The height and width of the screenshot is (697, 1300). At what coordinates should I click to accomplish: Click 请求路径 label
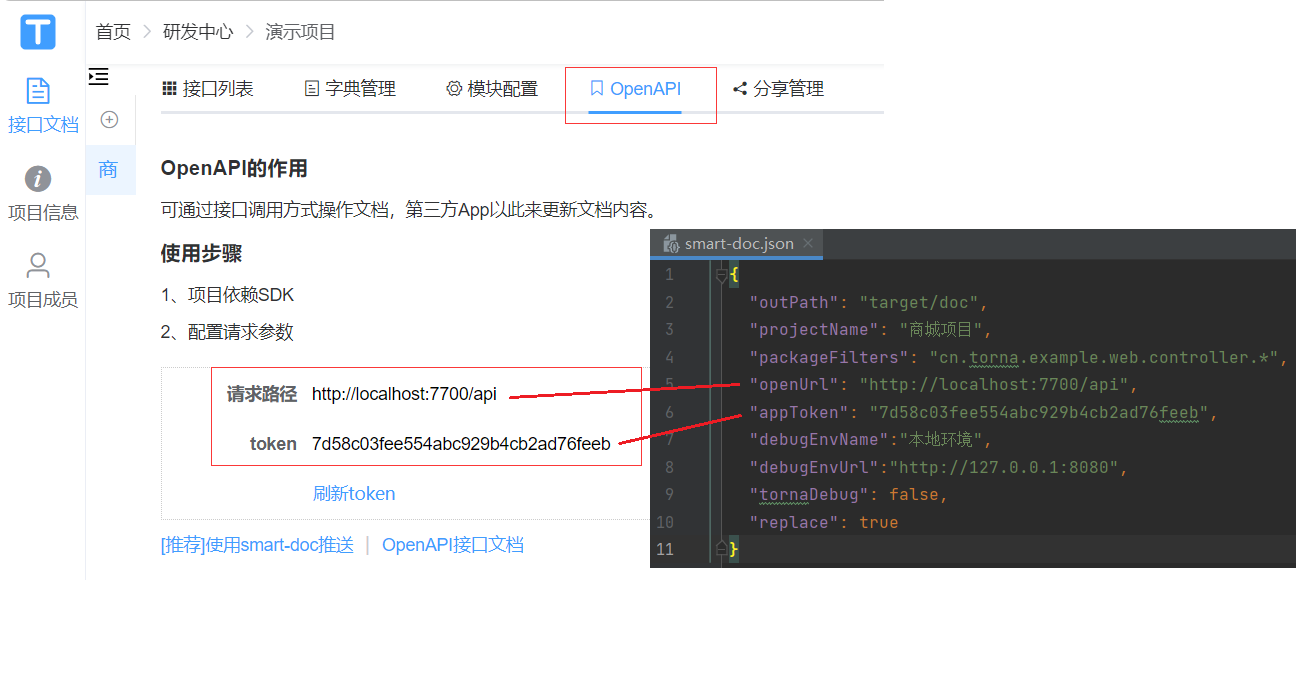click(x=262, y=394)
